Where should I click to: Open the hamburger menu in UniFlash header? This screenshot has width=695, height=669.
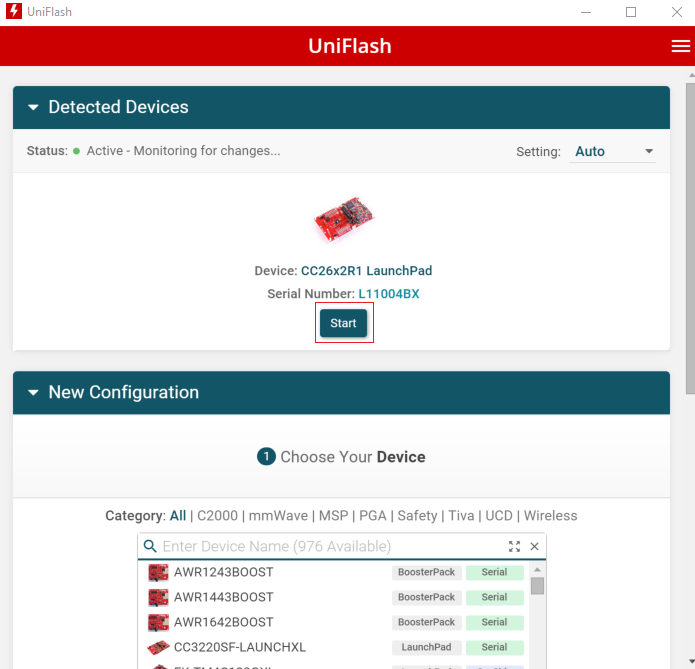click(x=680, y=47)
